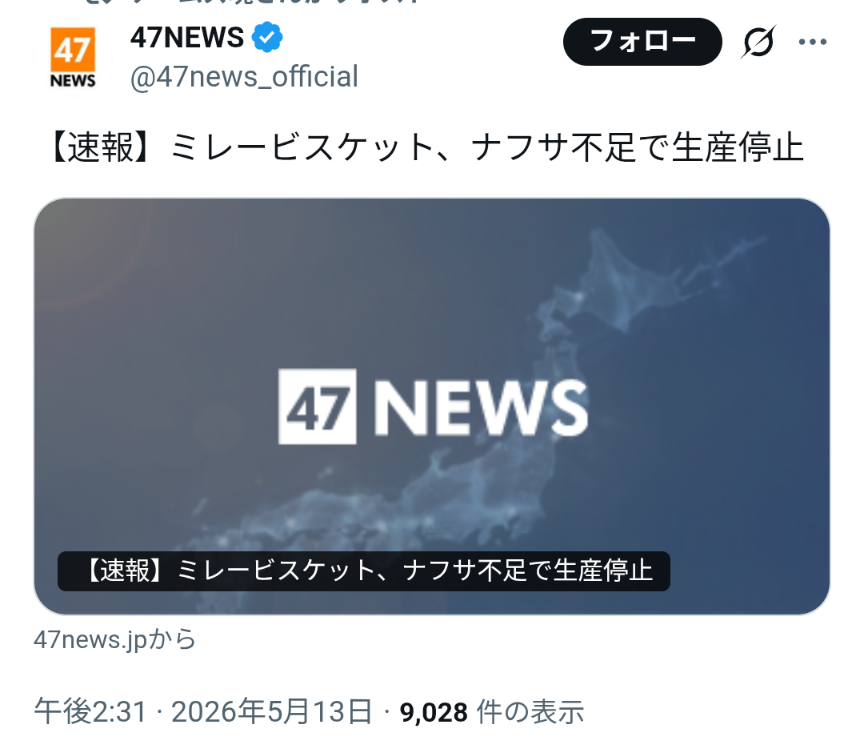
Task: Click the white 47 NEWS logo in card
Action: point(433,406)
